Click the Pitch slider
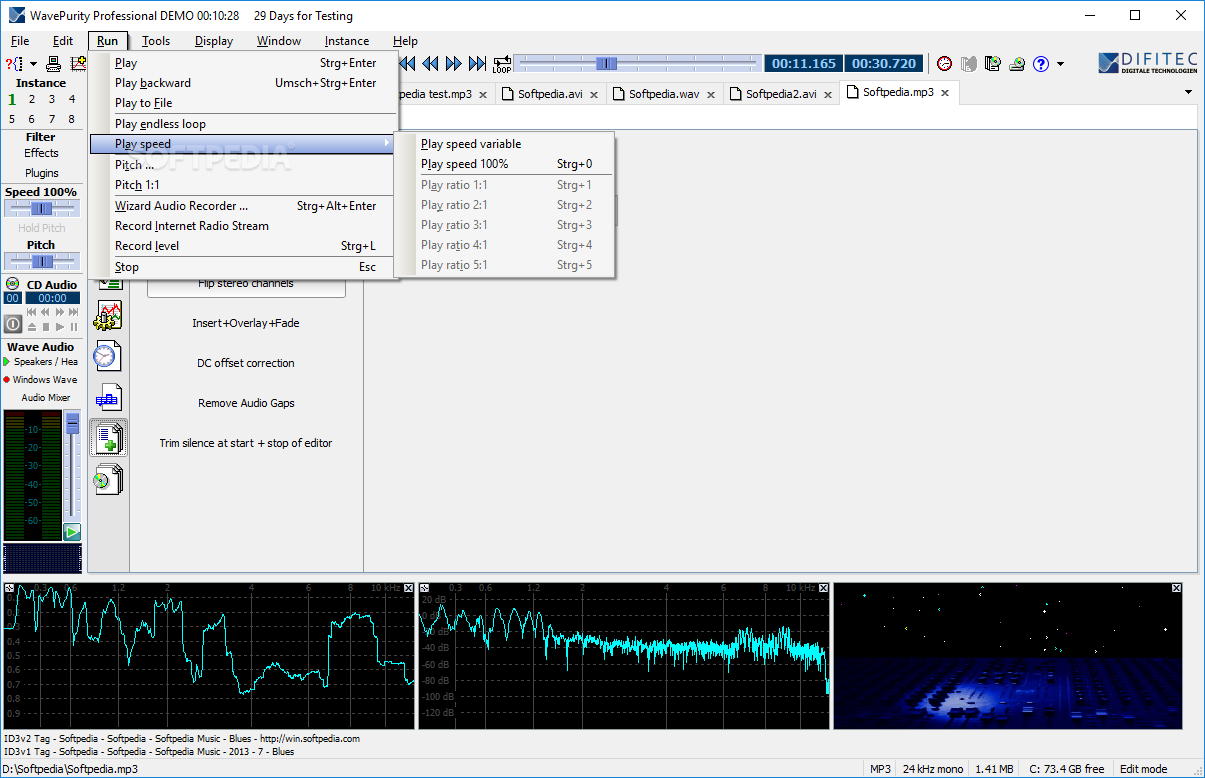Screen dimensions: 1205x778 [x=41, y=261]
